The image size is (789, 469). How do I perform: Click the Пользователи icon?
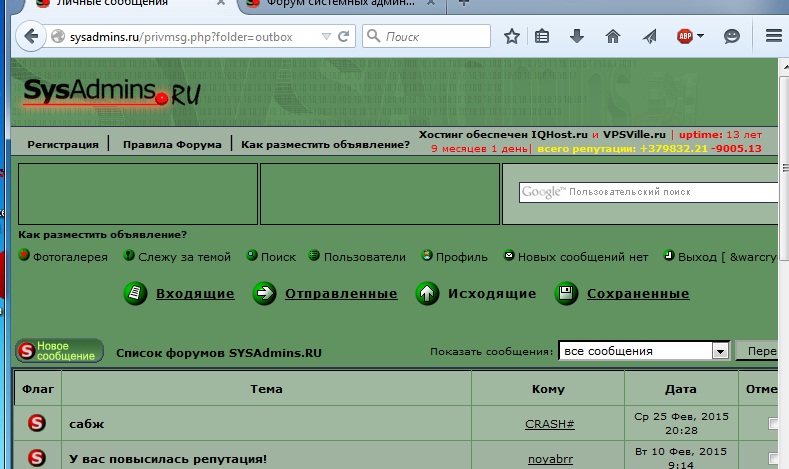pyautogui.click(x=314, y=255)
